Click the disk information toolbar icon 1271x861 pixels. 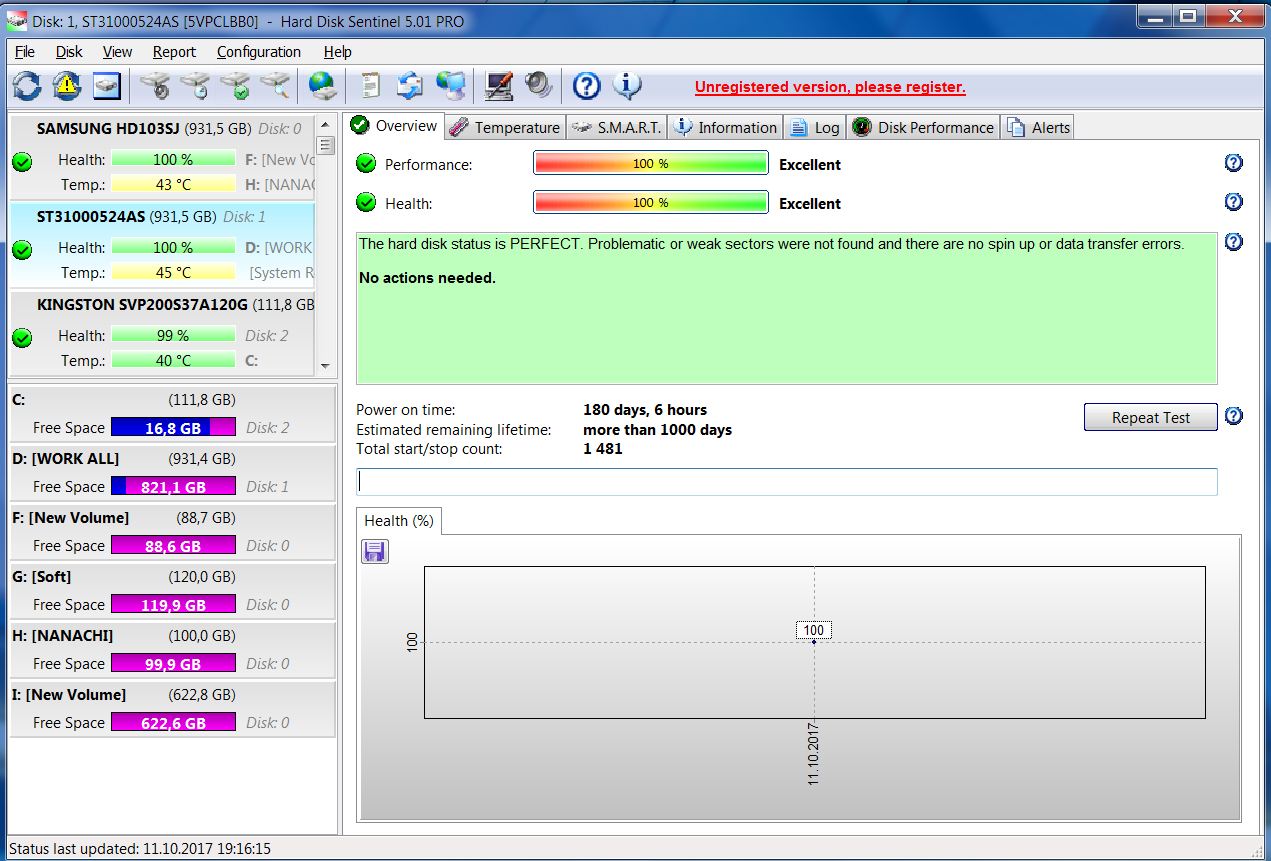(107, 86)
